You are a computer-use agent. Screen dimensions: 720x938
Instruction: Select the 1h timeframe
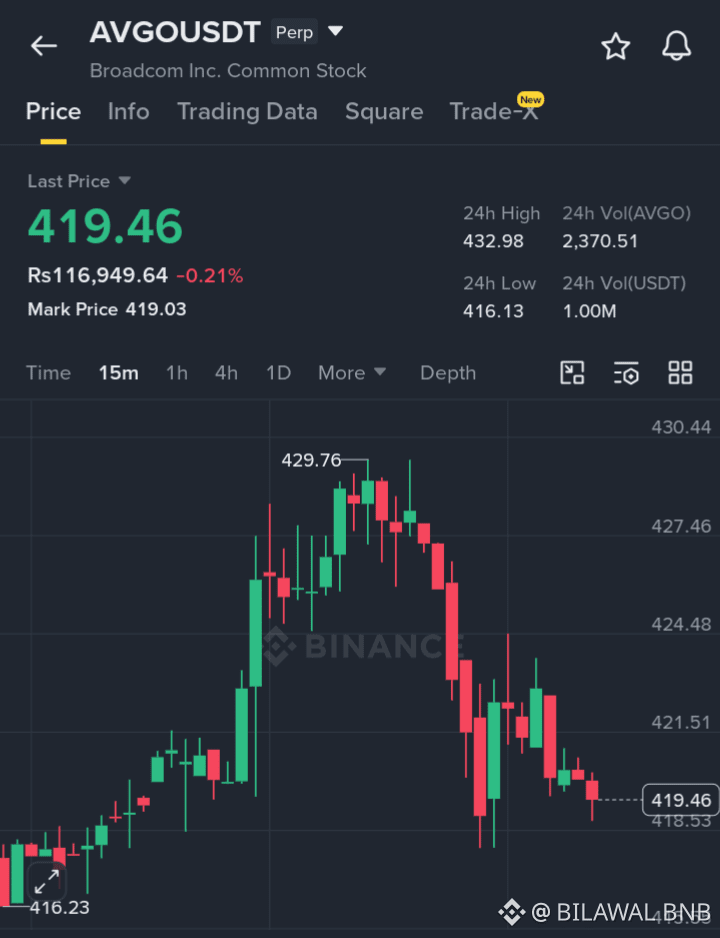click(x=176, y=373)
